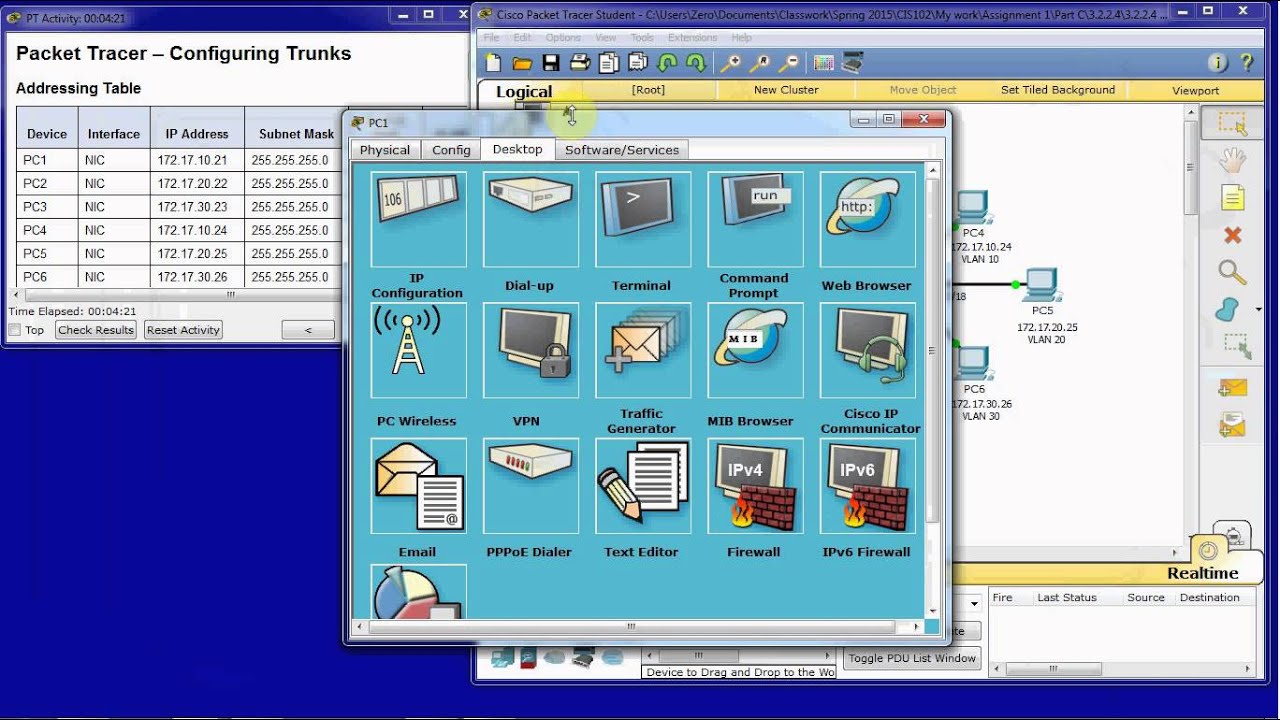This screenshot has width=1280, height=720.
Task: Launch the Web Browser
Action: click(866, 219)
